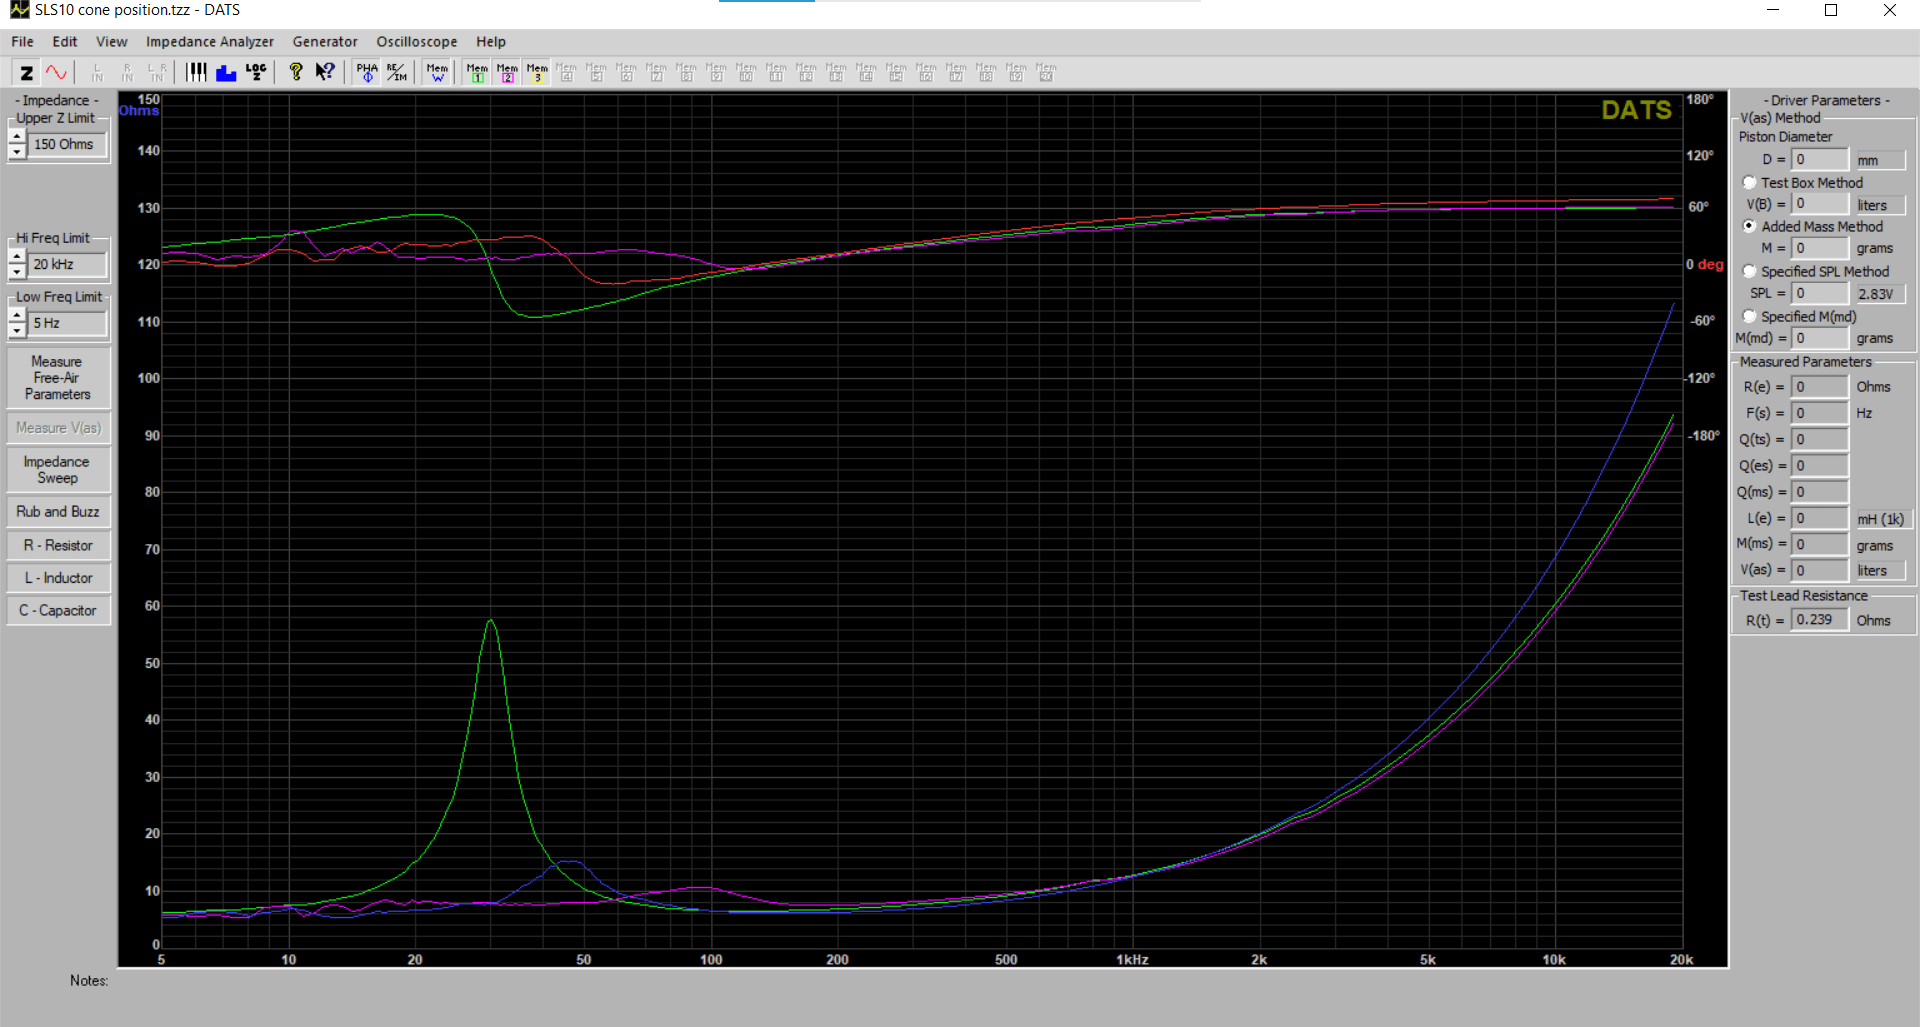Run the Rub and Buzz test

pyautogui.click(x=58, y=512)
